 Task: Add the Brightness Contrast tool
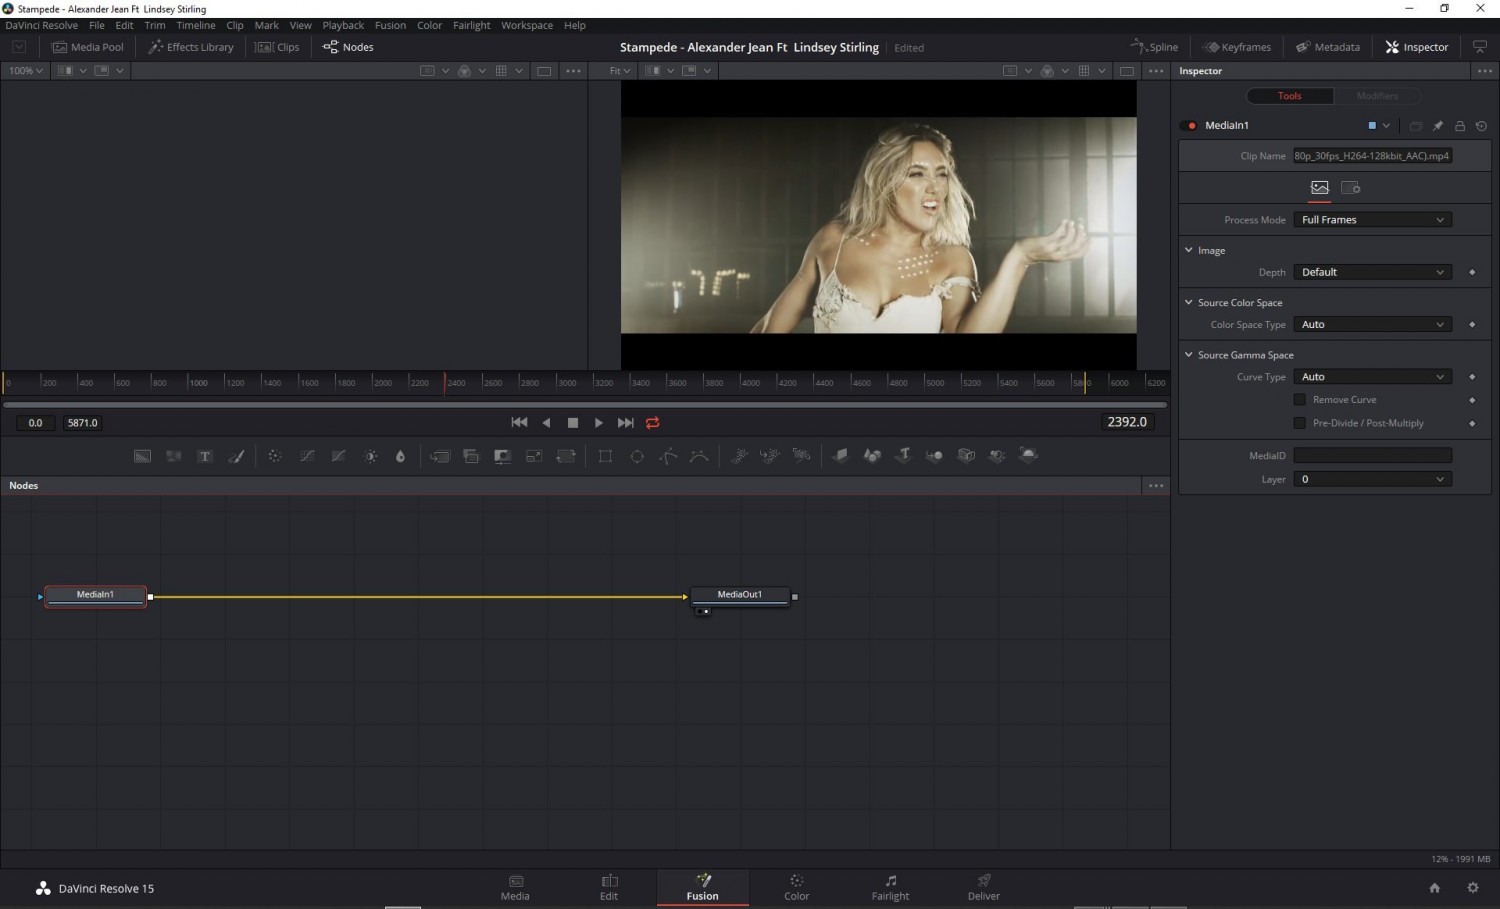(371, 456)
